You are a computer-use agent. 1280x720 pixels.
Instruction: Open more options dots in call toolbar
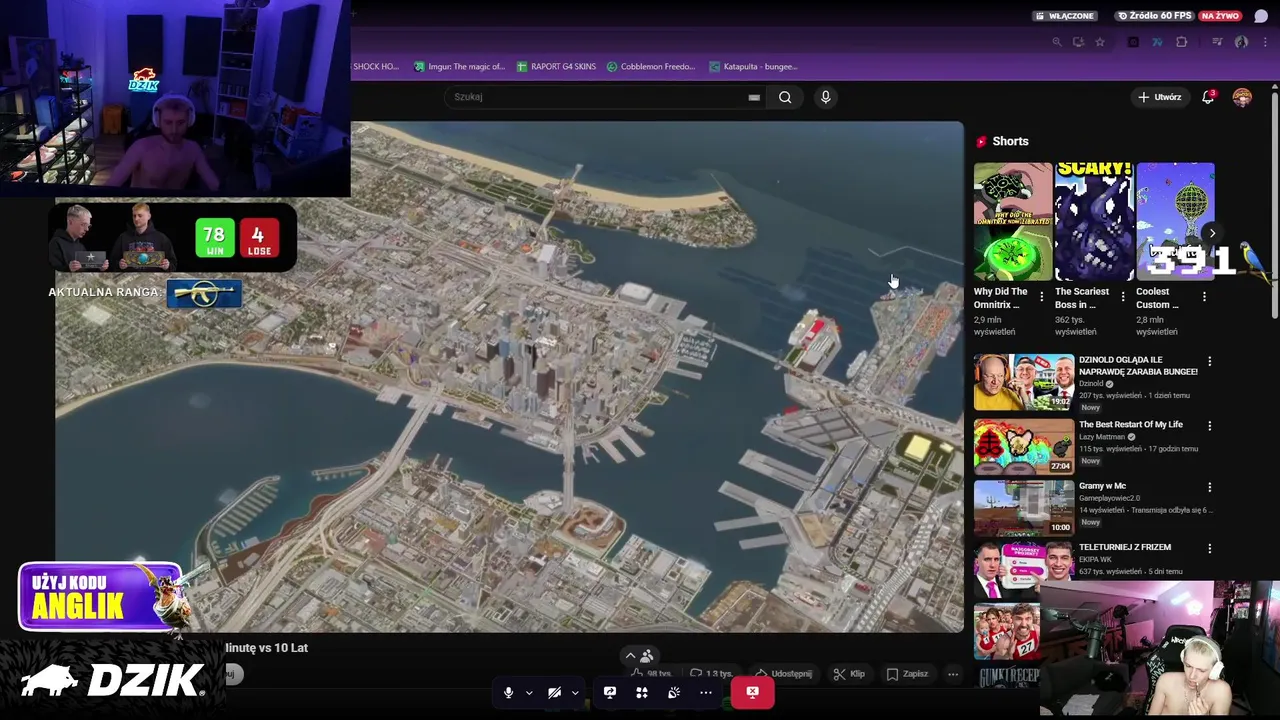click(705, 692)
